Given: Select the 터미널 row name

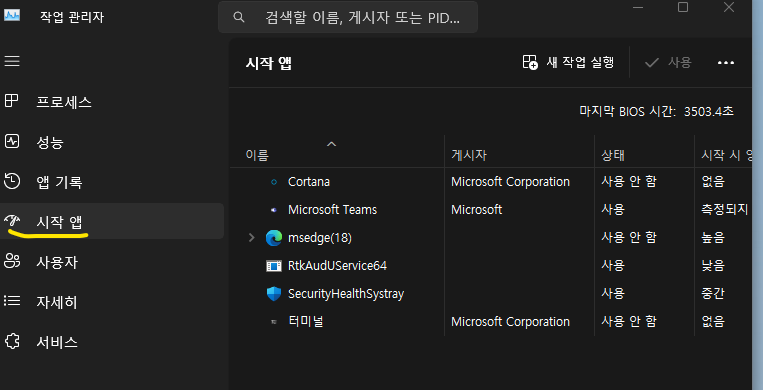Looking at the screenshot, I should point(306,322).
